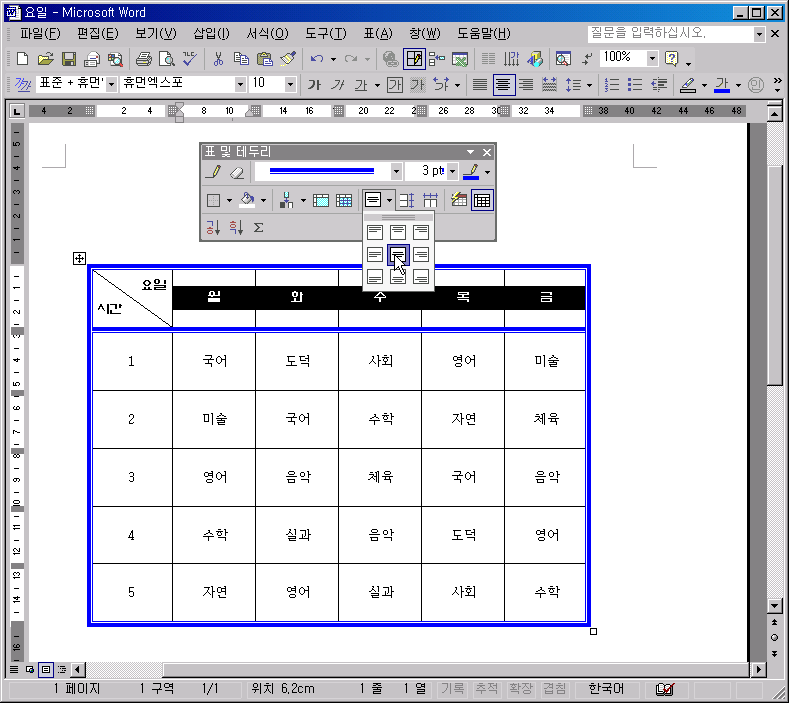The width and height of the screenshot is (789, 703).
Task: Toggle bulleted list formatting
Action: (x=635, y=85)
